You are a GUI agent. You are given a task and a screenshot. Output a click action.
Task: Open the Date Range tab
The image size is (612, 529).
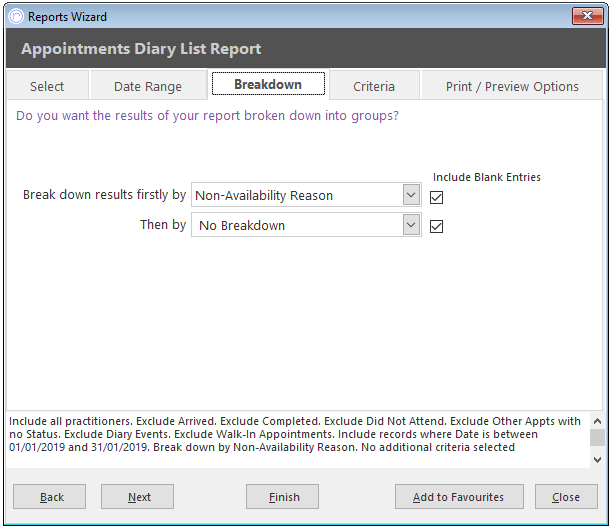point(148,86)
